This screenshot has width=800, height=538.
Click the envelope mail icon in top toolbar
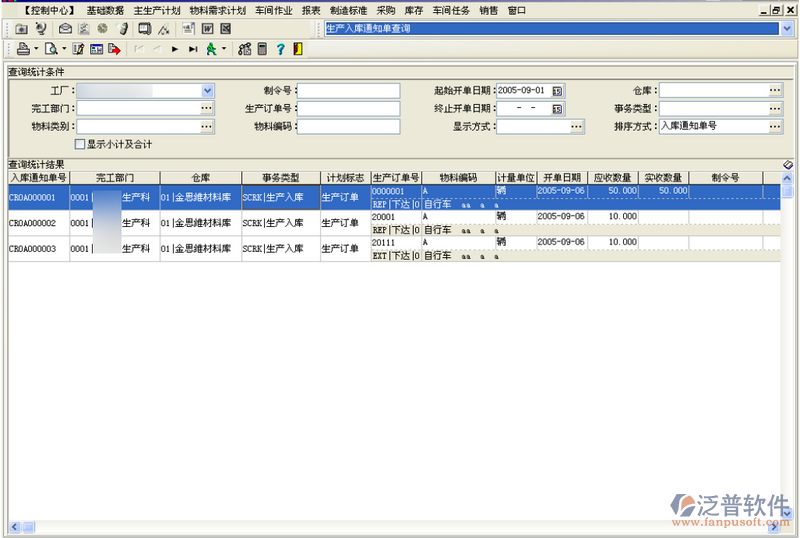(x=65, y=28)
